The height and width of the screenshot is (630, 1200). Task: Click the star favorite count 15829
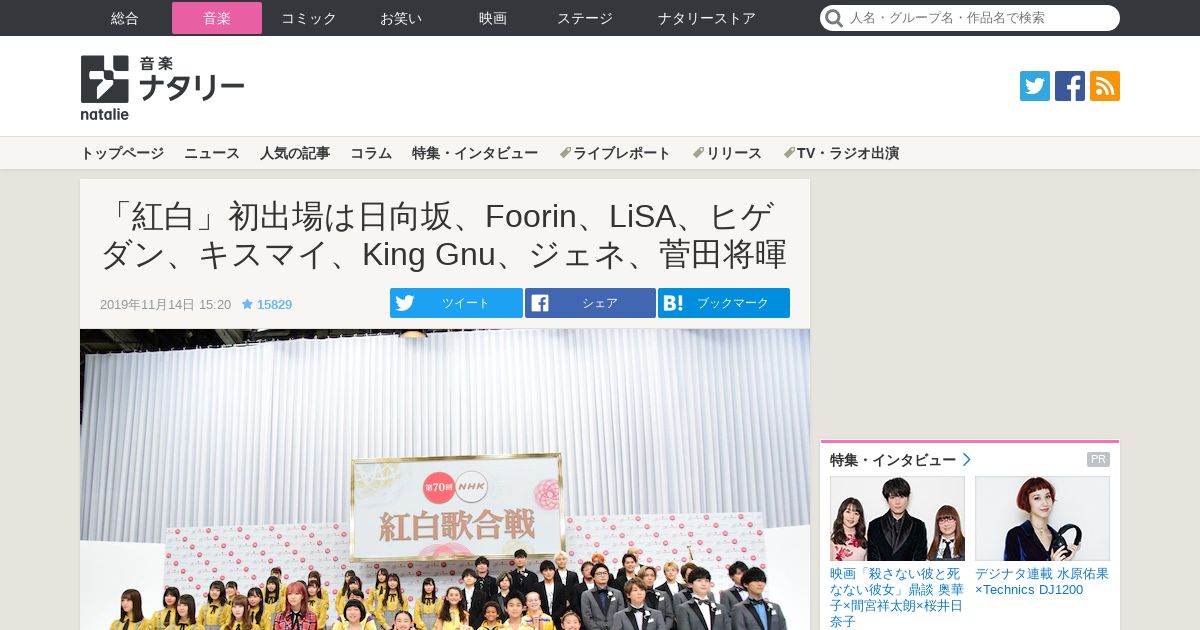267,304
